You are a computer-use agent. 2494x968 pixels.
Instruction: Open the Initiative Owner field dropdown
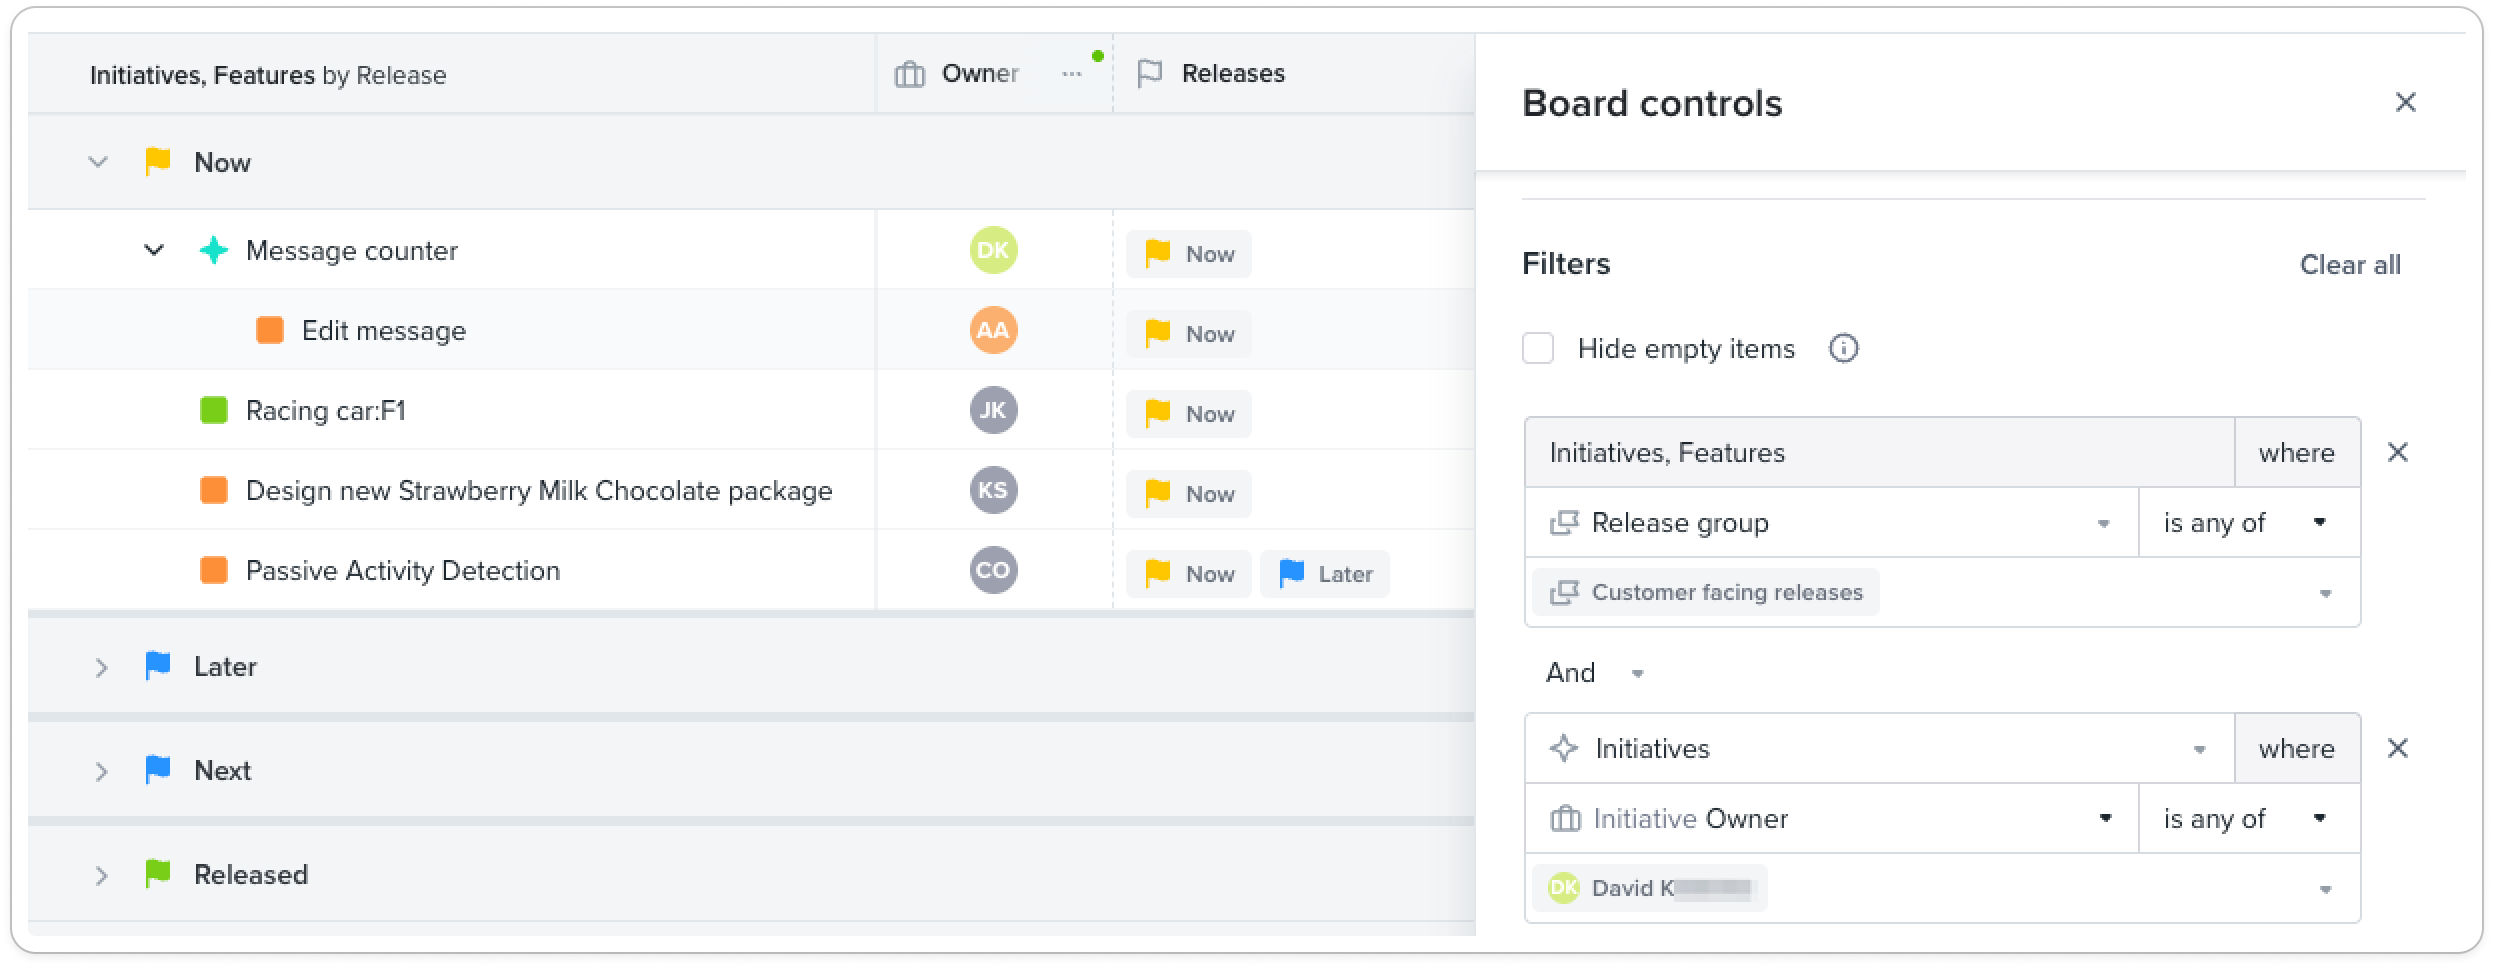point(1831,819)
